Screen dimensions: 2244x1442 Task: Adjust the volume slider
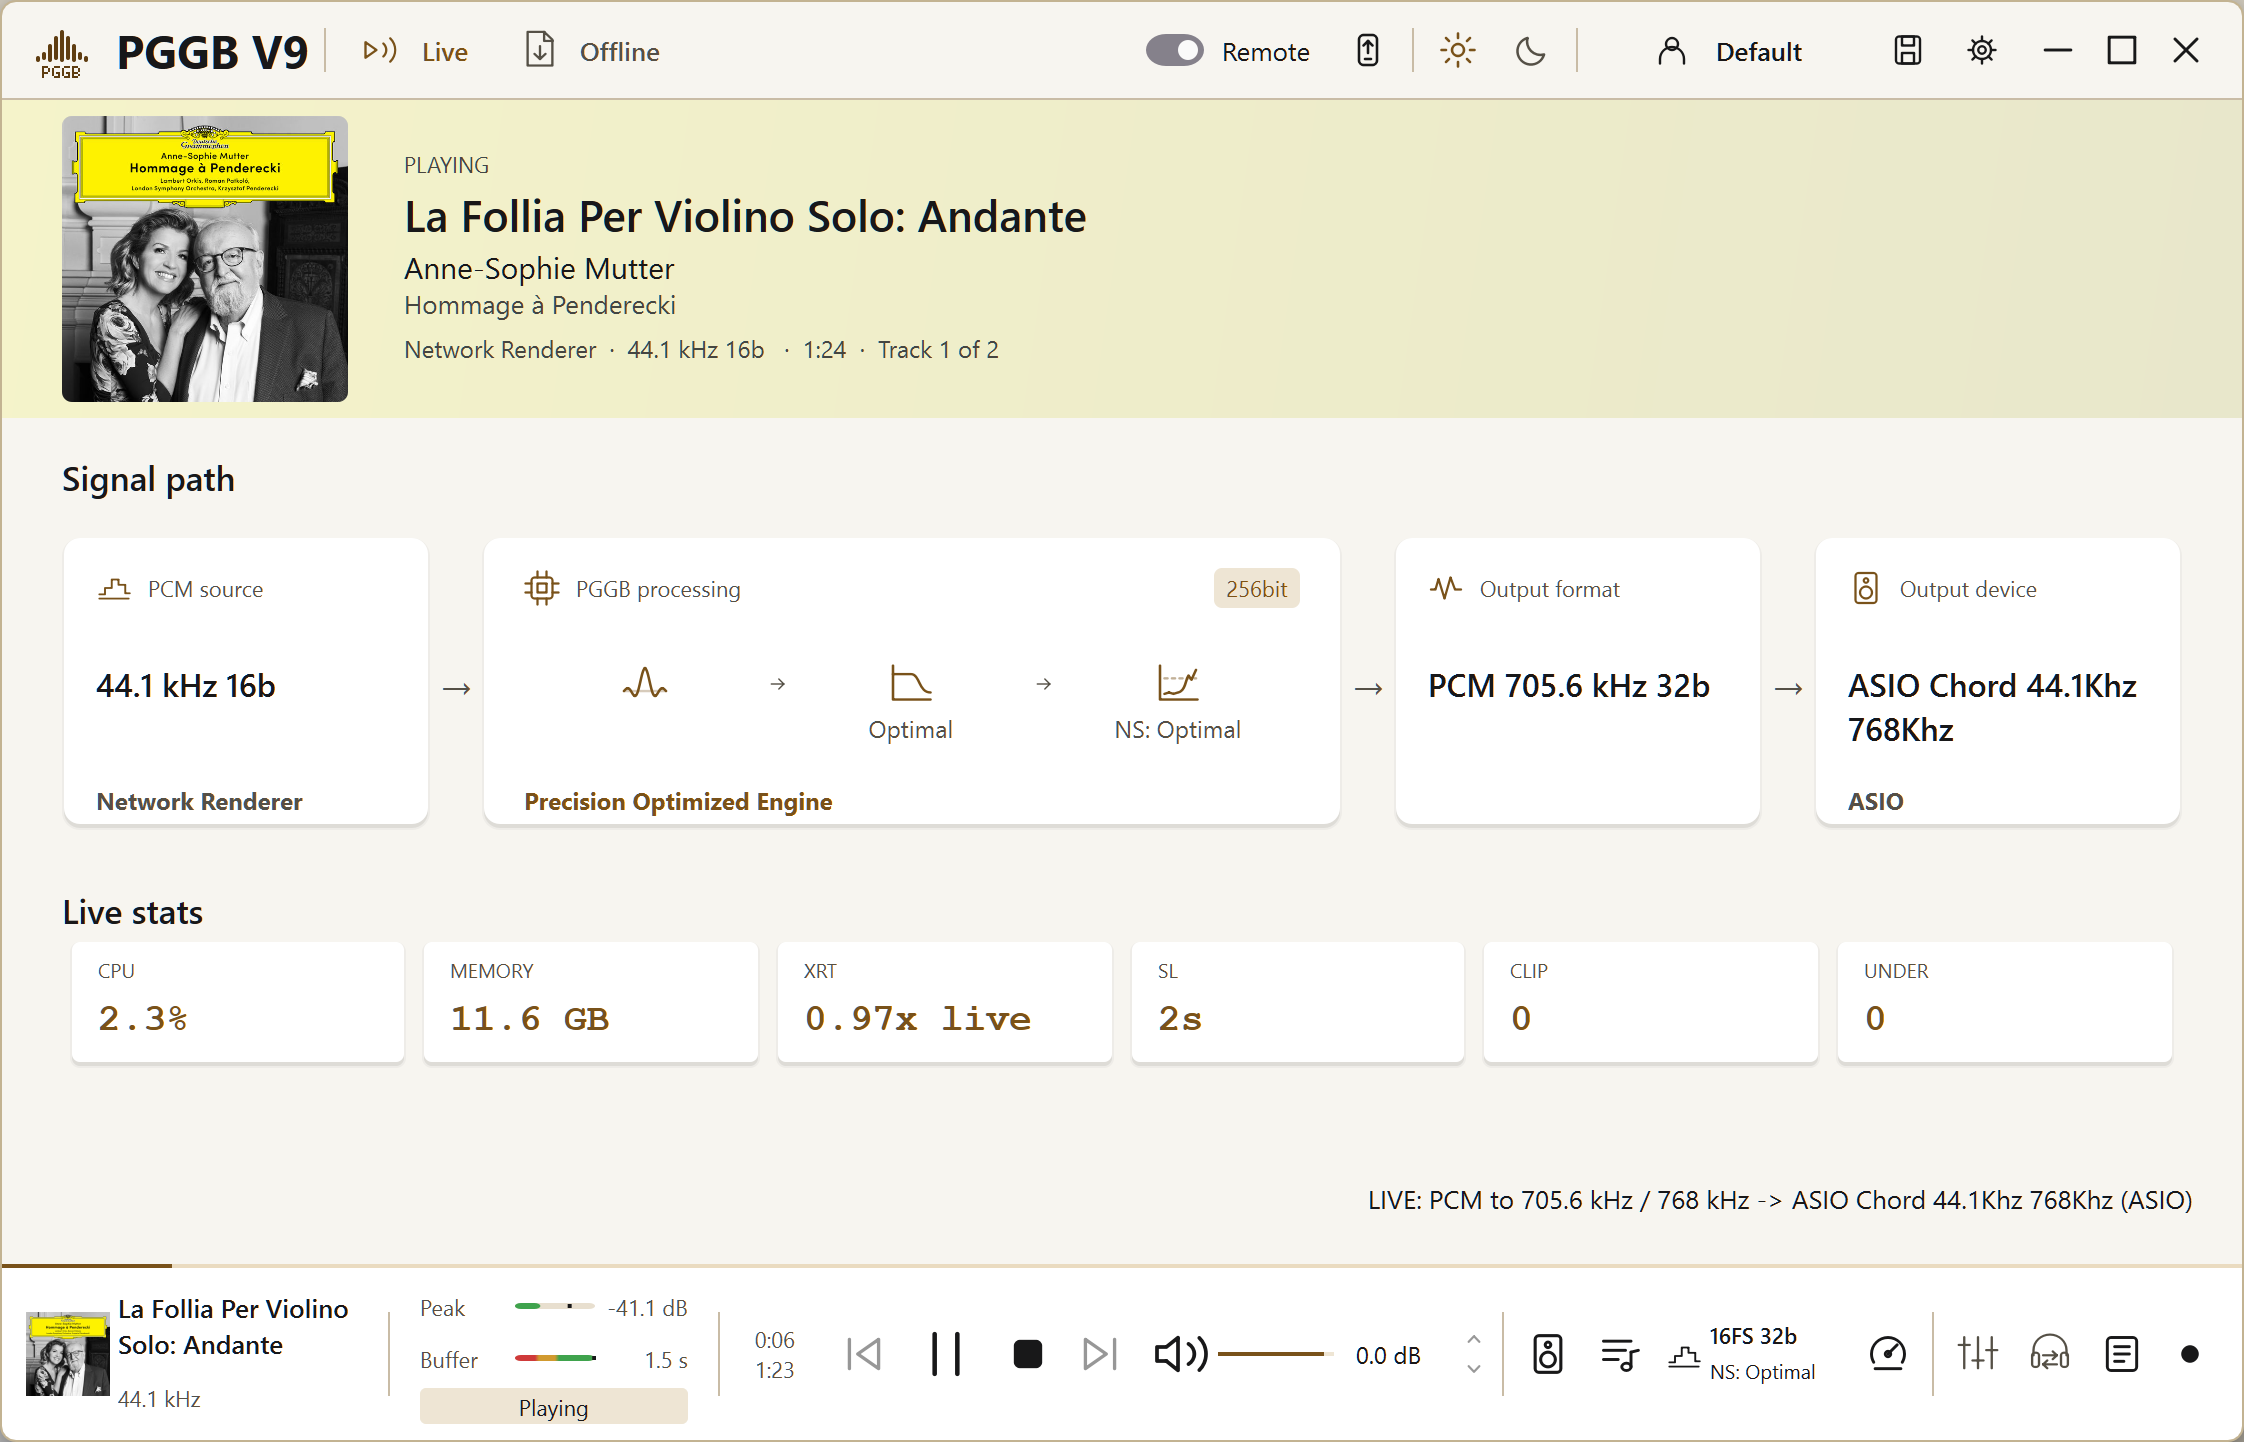1274,1355
